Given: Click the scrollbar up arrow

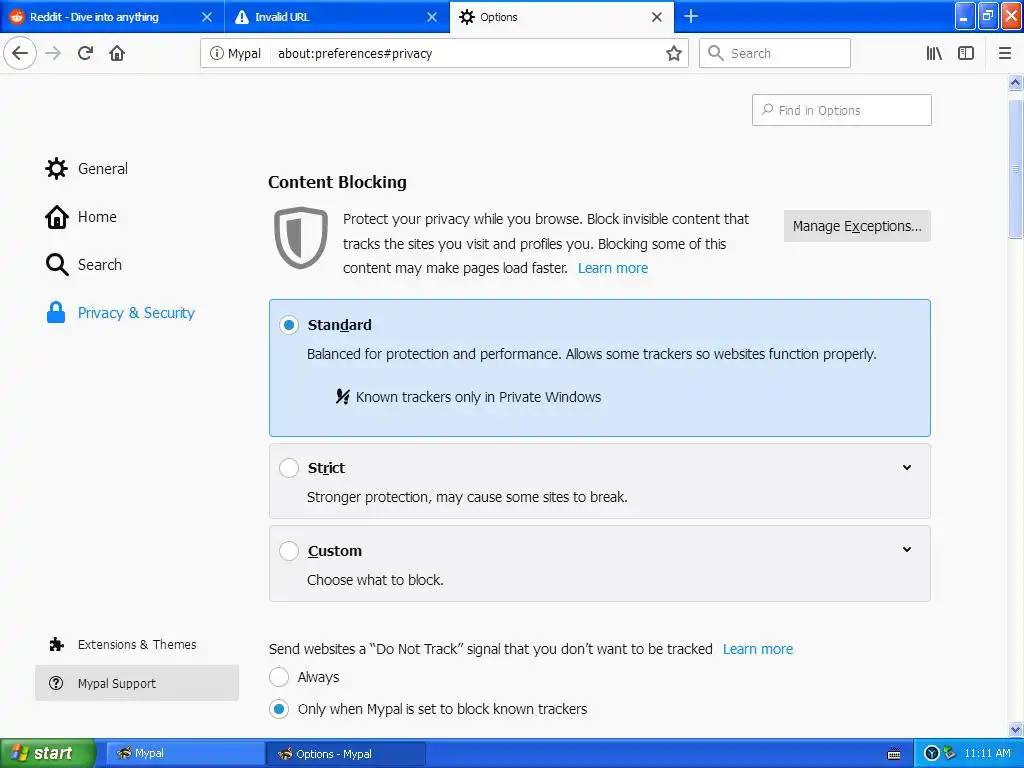Looking at the screenshot, I should point(1015,82).
